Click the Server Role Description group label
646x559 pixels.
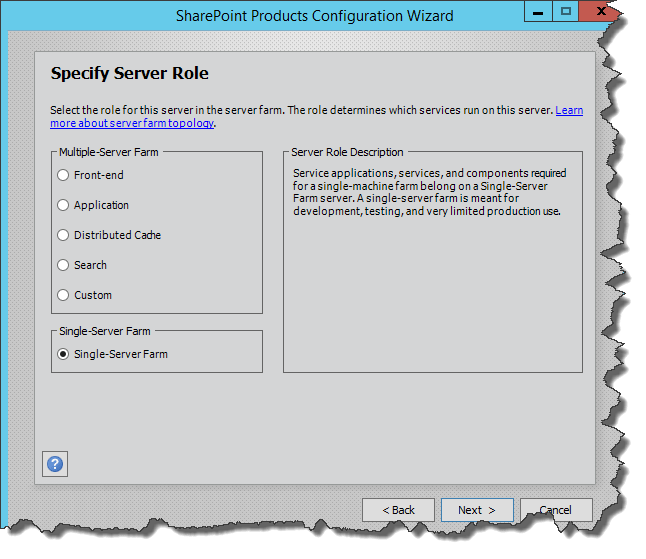[347, 152]
